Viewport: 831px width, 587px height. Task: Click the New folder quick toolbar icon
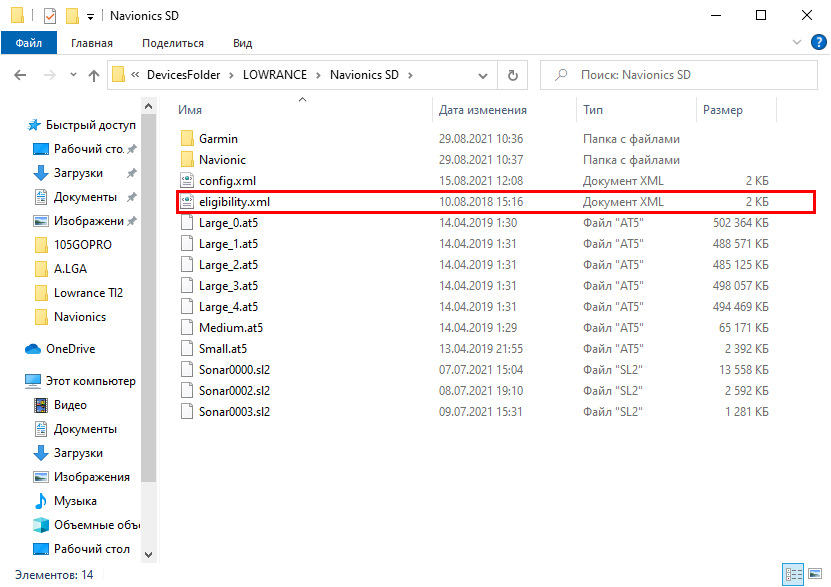(72, 16)
